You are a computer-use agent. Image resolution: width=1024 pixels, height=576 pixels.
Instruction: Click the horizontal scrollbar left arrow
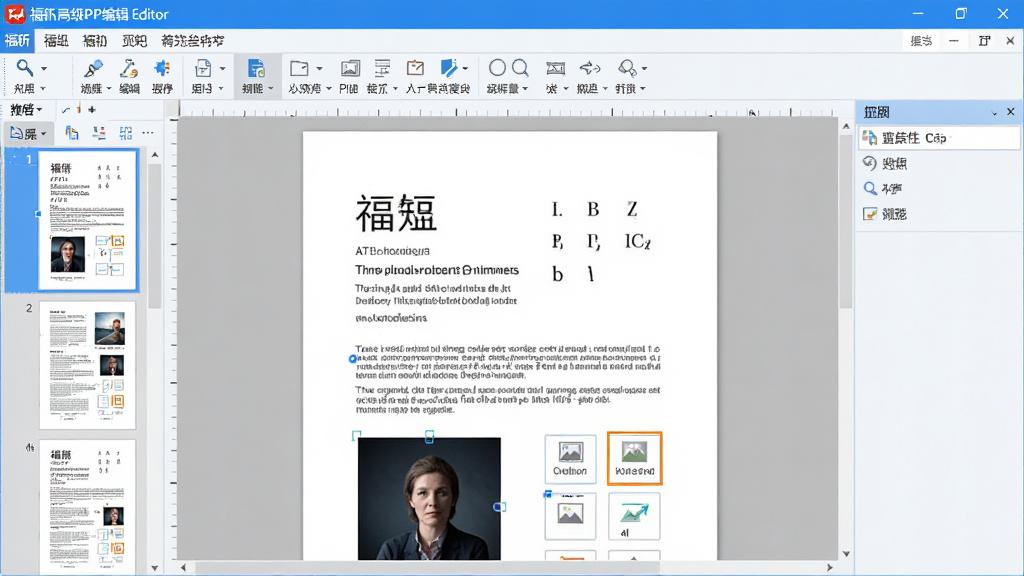(x=184, y=568)
